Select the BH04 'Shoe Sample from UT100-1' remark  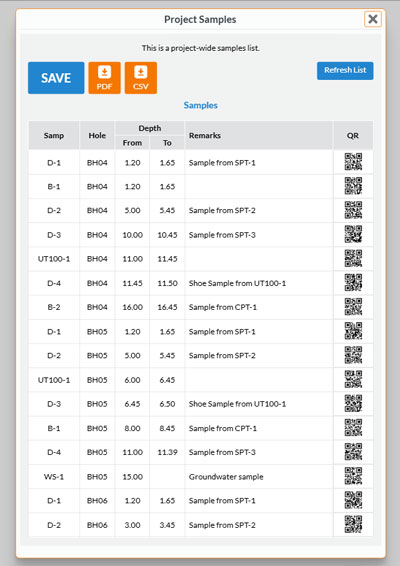[x=237, y=283]
